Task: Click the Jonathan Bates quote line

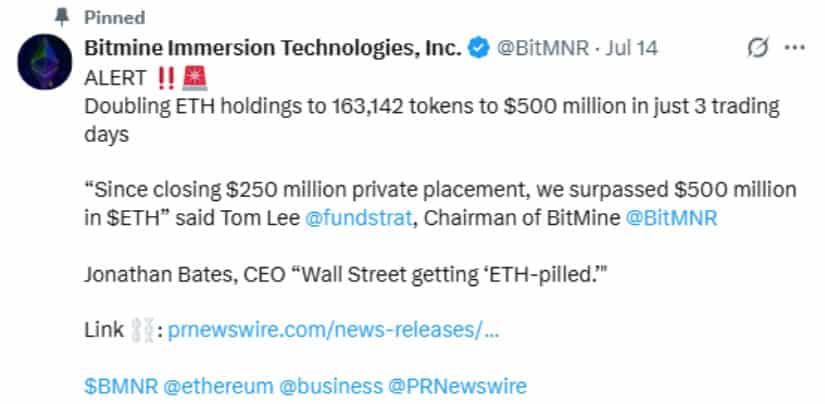Action: point(347,275)
